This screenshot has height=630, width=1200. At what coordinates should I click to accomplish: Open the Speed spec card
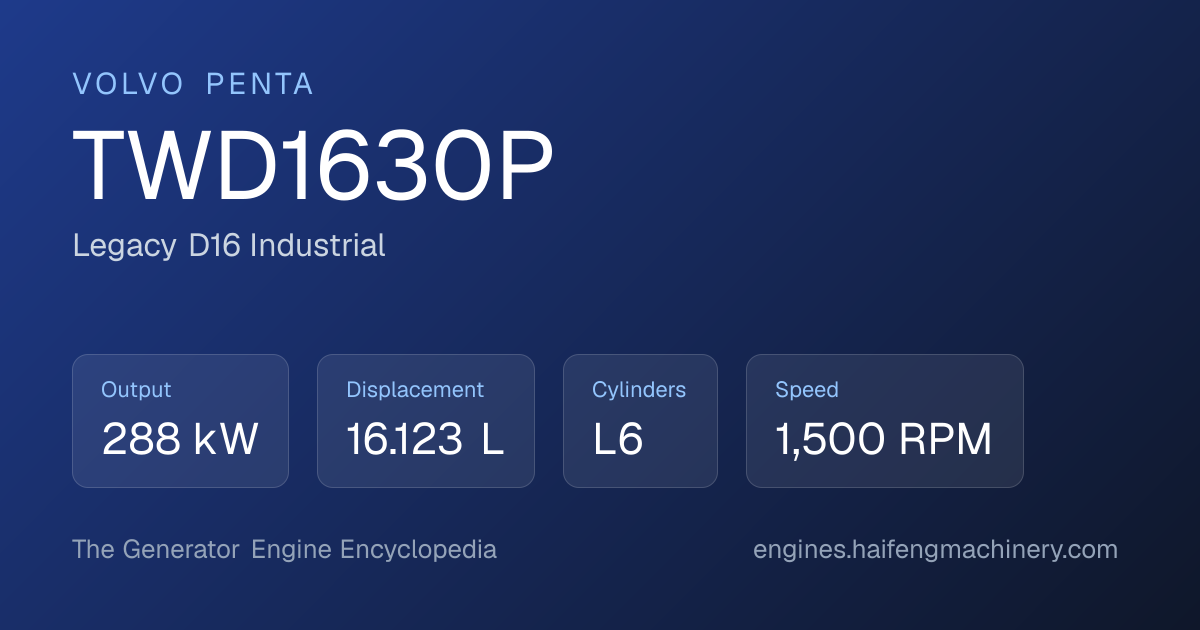click(x=885, y=421)
